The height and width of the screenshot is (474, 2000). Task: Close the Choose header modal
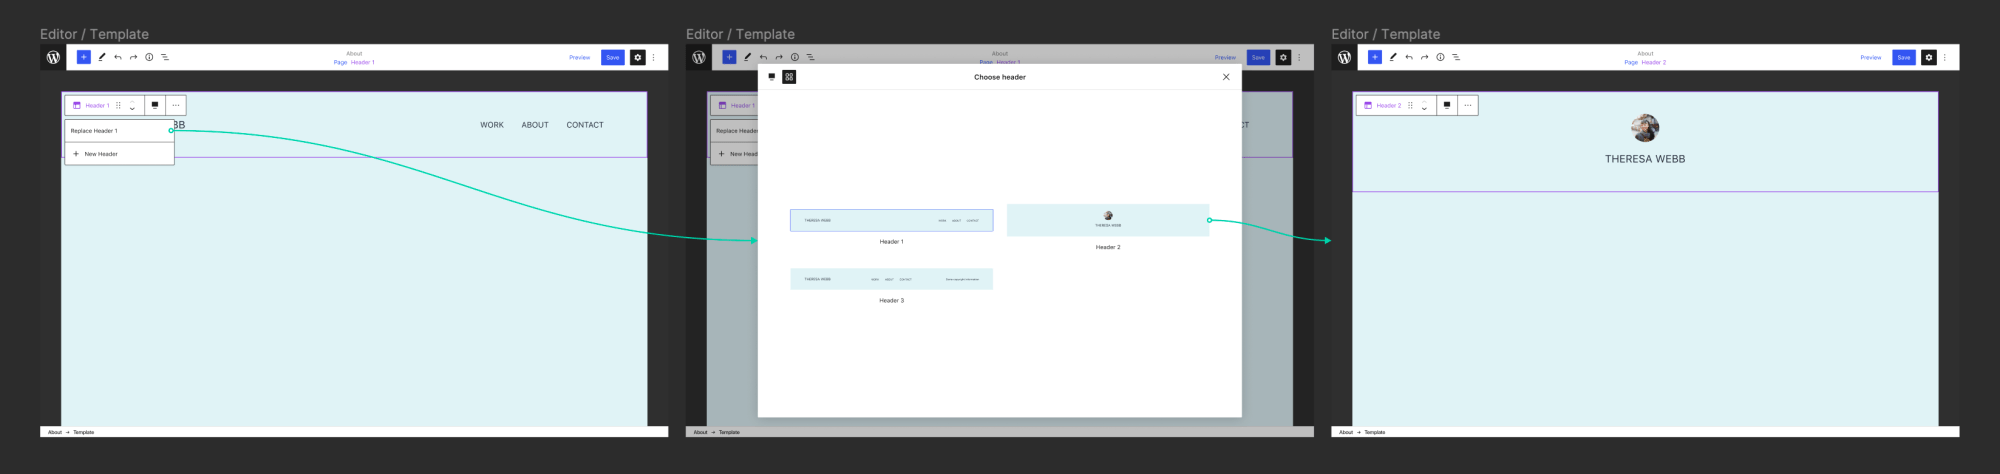tap(1226, 77)
